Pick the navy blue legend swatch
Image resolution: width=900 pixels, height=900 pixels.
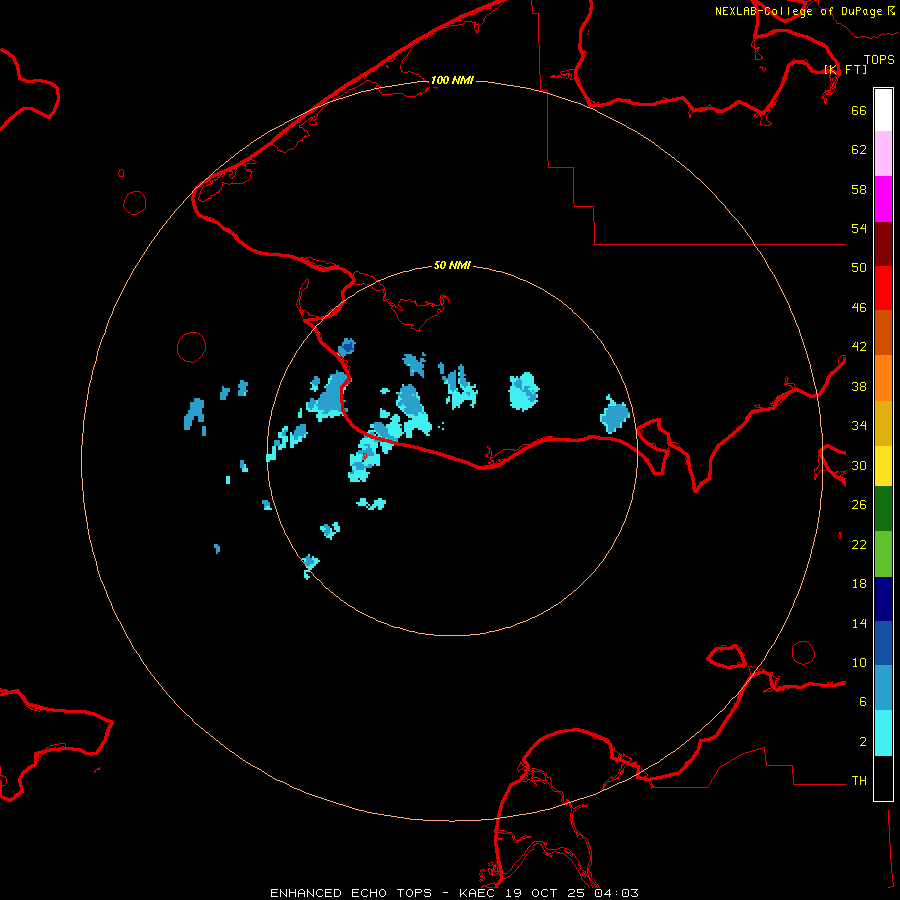tap(883, 599)
